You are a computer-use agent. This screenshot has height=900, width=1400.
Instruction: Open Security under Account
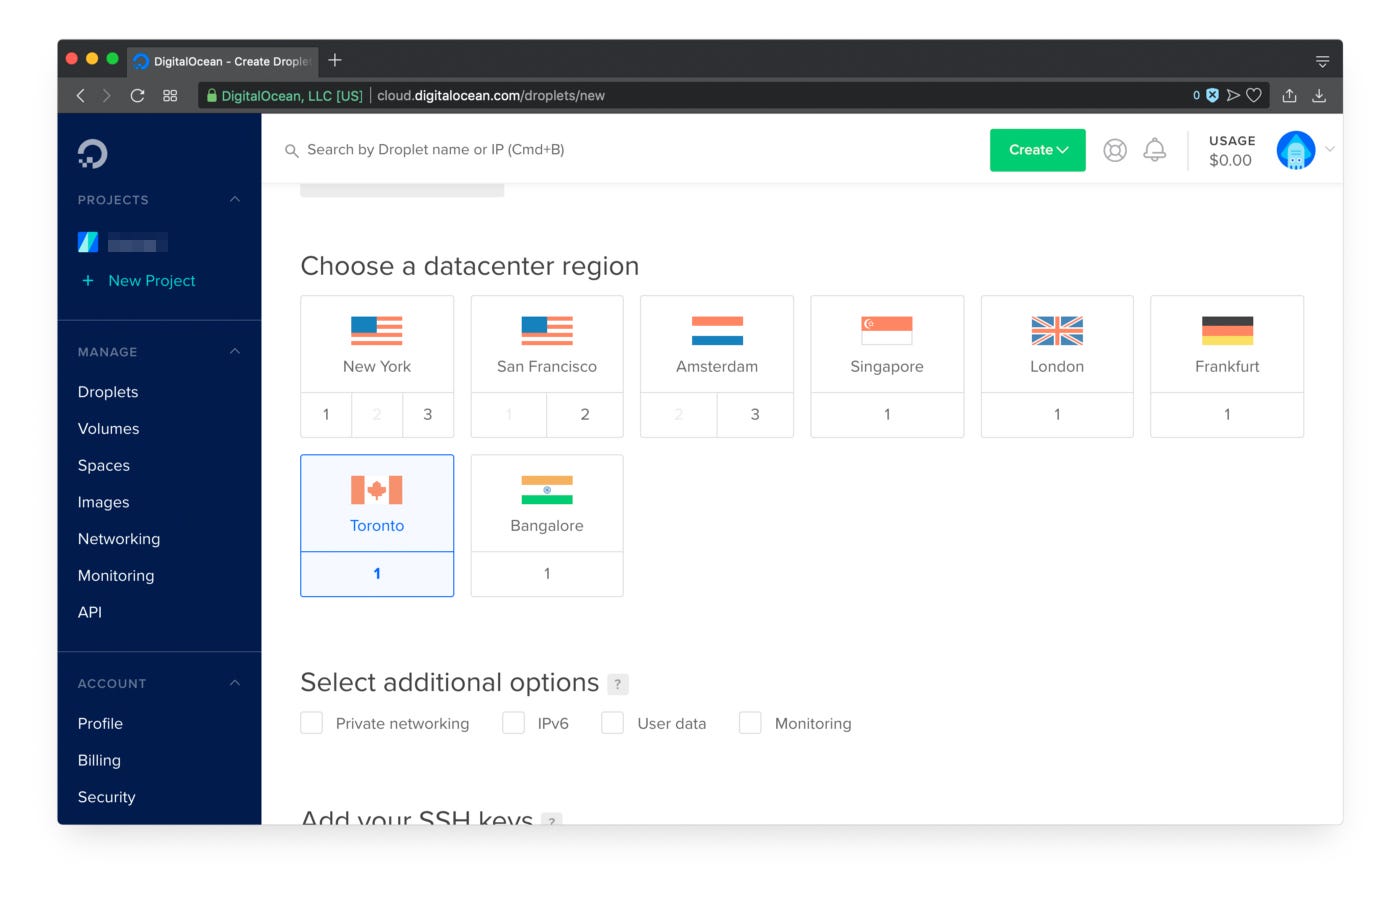coord(106,797)
